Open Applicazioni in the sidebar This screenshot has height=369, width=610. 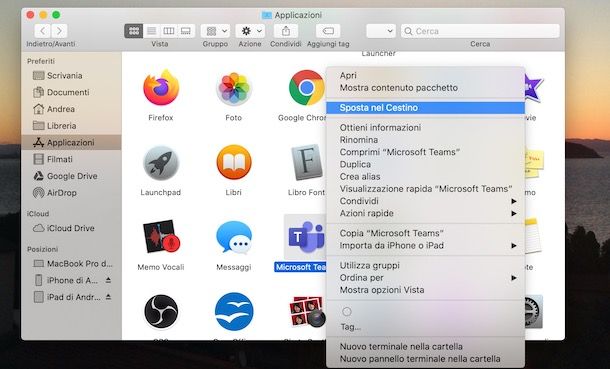[x=71, y=142]
